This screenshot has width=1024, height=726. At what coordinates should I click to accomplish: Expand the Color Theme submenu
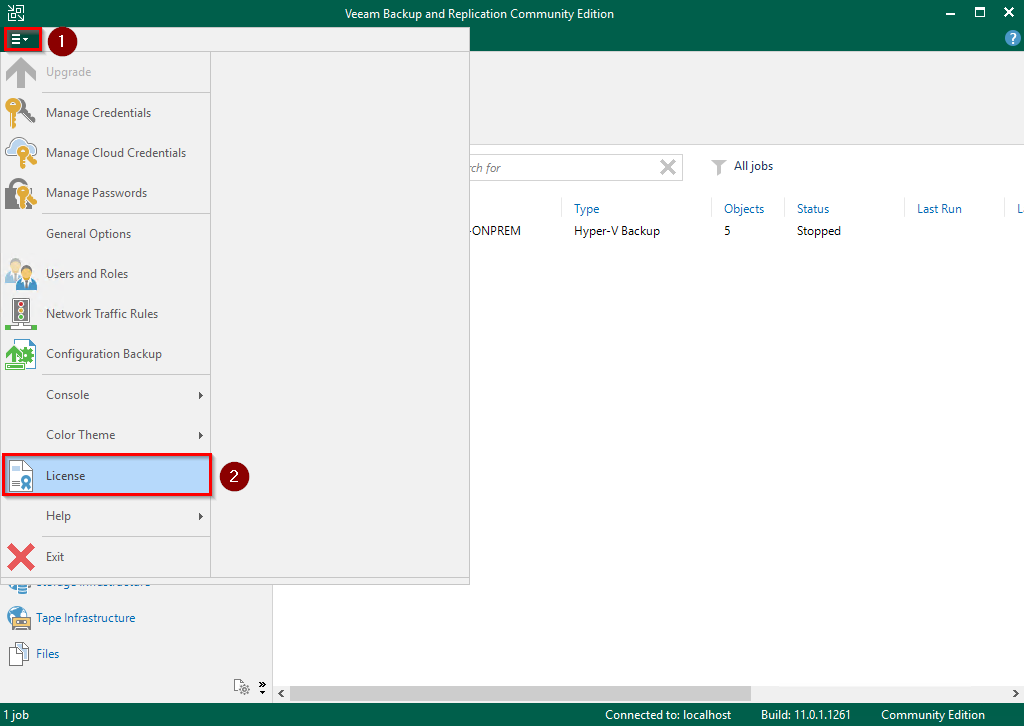point(106,435)
